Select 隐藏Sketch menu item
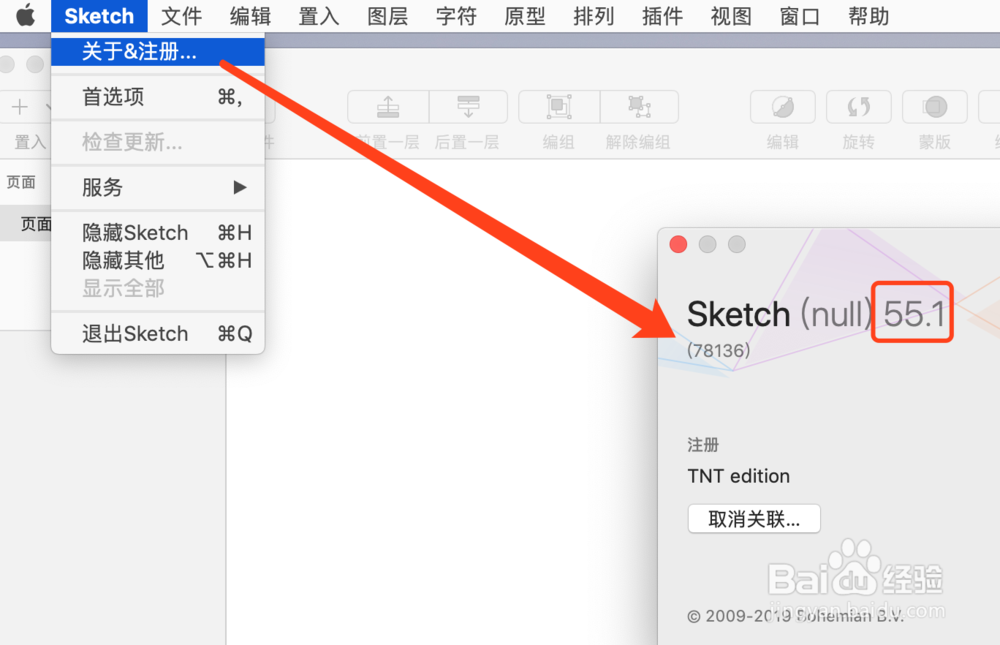The image size is (1000, 645). pos(158,232)
